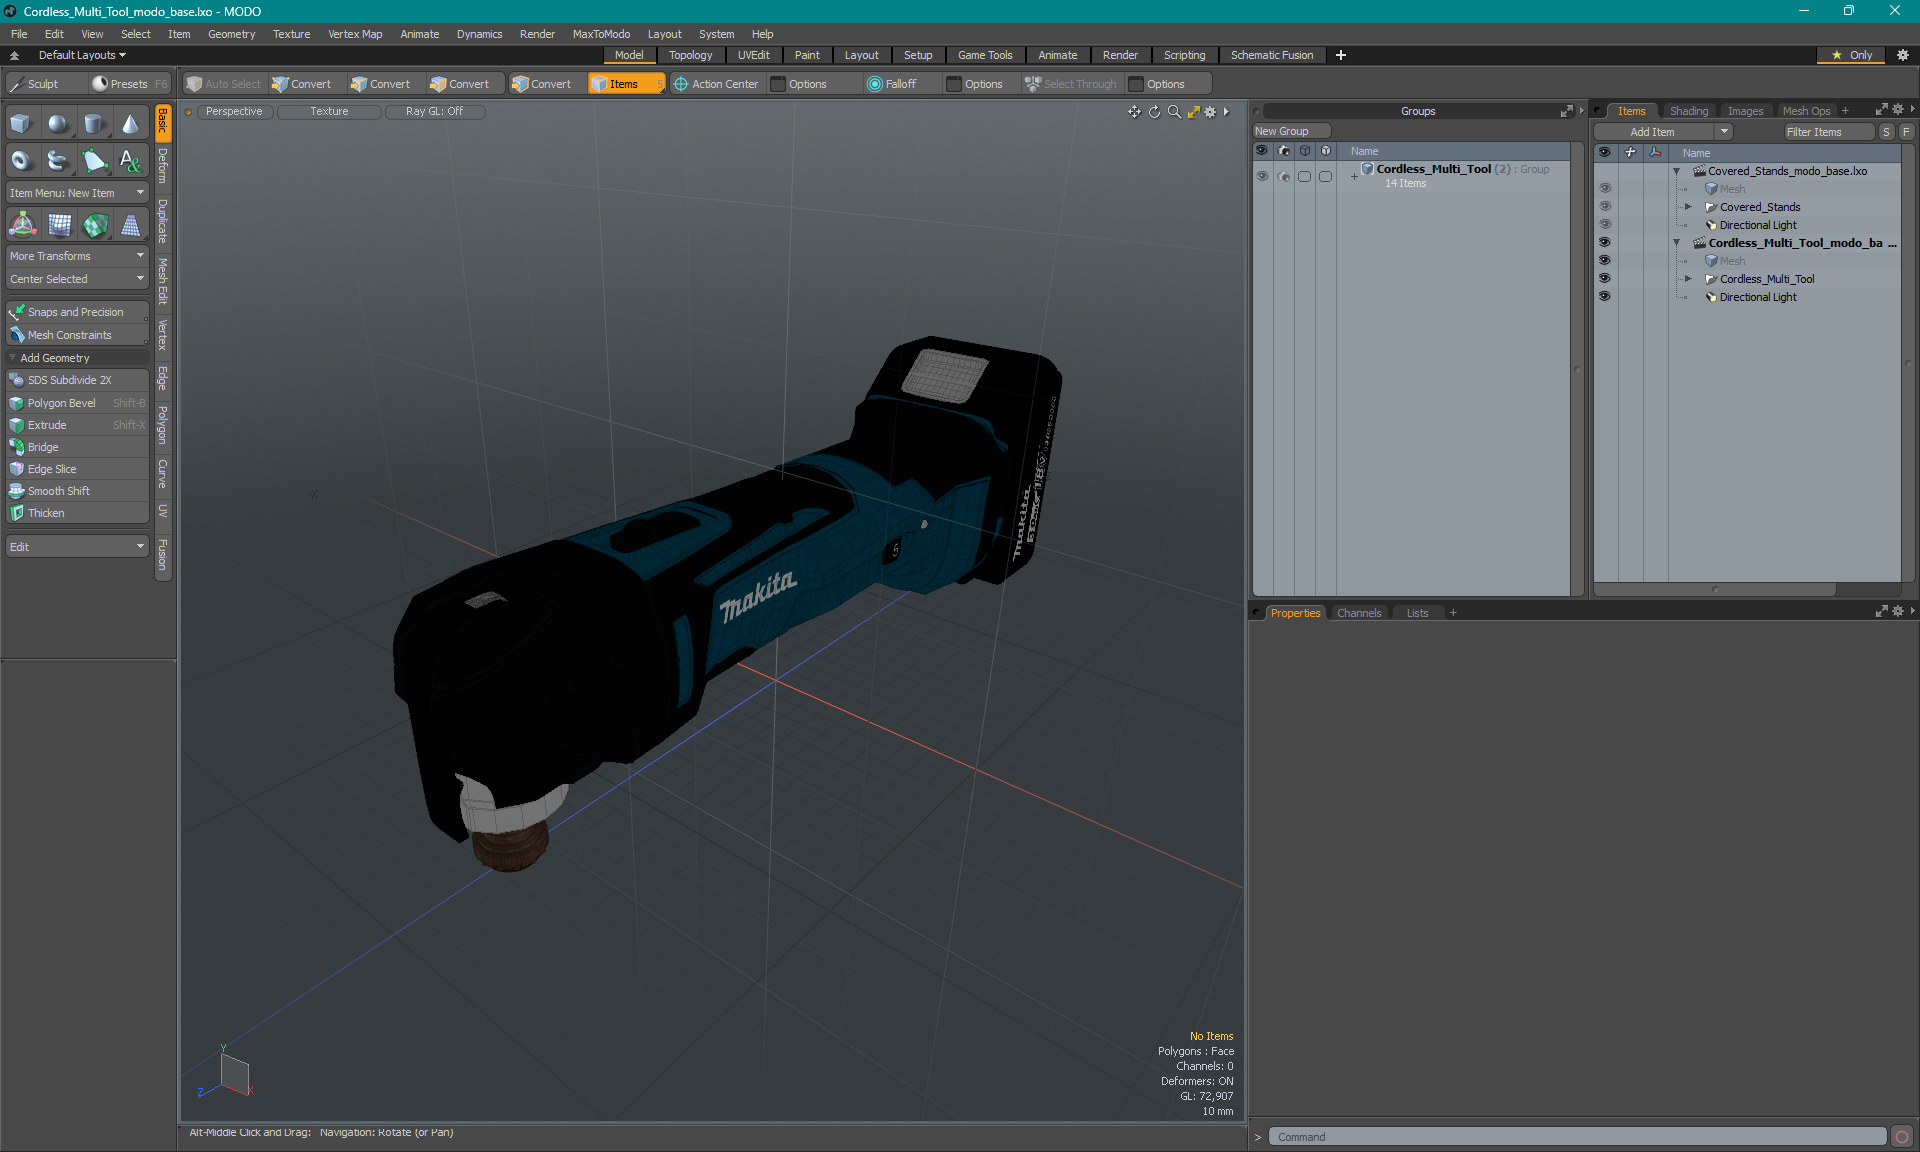Click the Command input field

pyautogui.click(x=1578, y=1137)
